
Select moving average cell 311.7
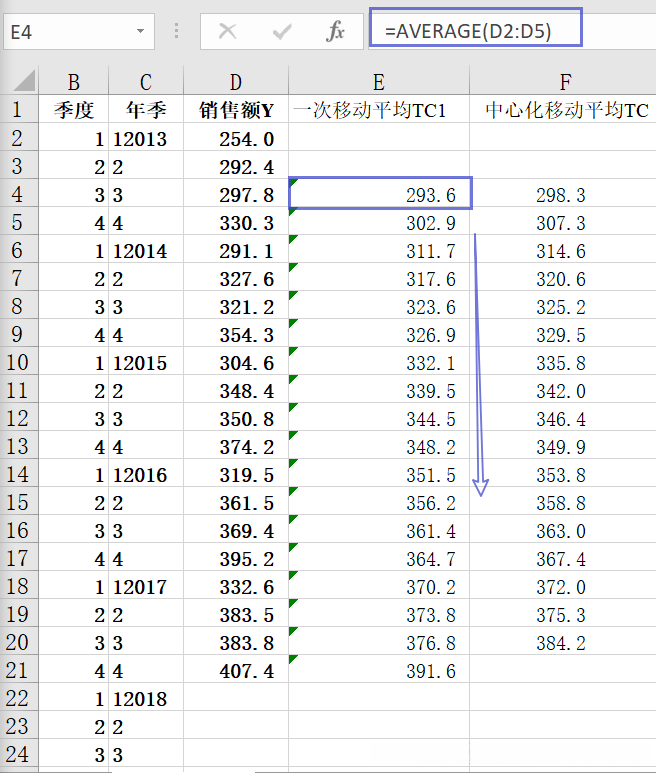pos(379,249)
